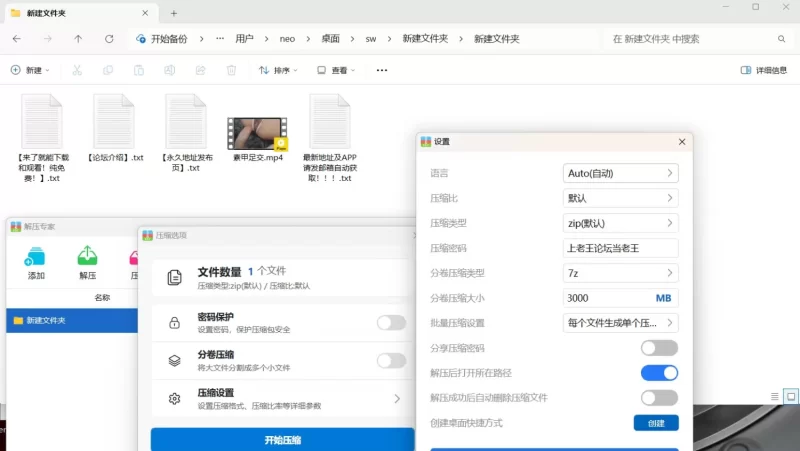
Task: Click the layers icon beside 分卷压缩
Action: pyautogui.click(x=174, y=361)
